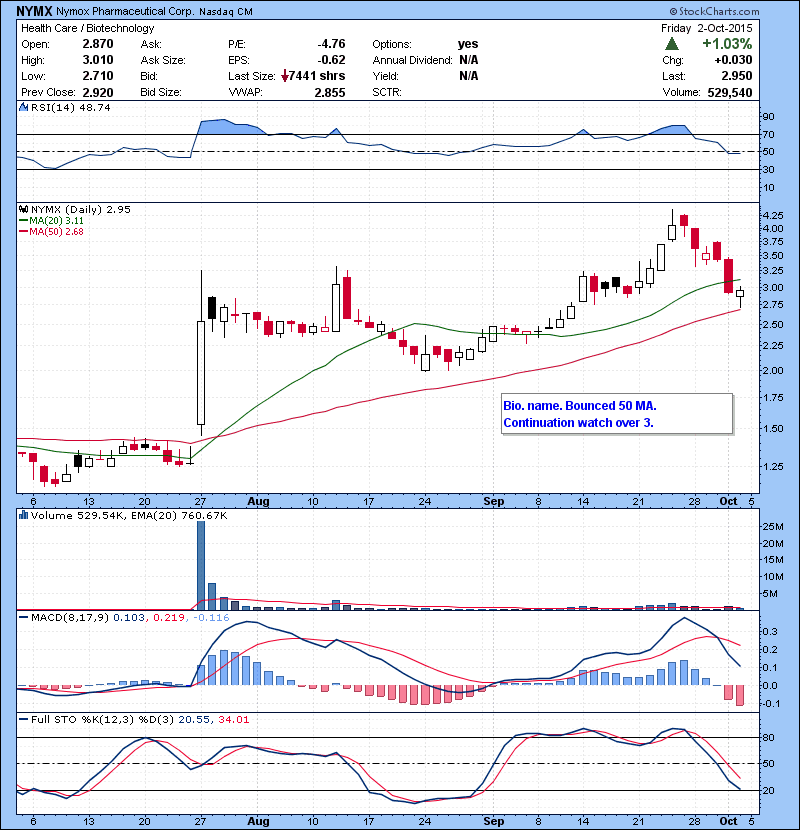Click the RSI(14) 48.74 indicator title

(x=71, y=107)
